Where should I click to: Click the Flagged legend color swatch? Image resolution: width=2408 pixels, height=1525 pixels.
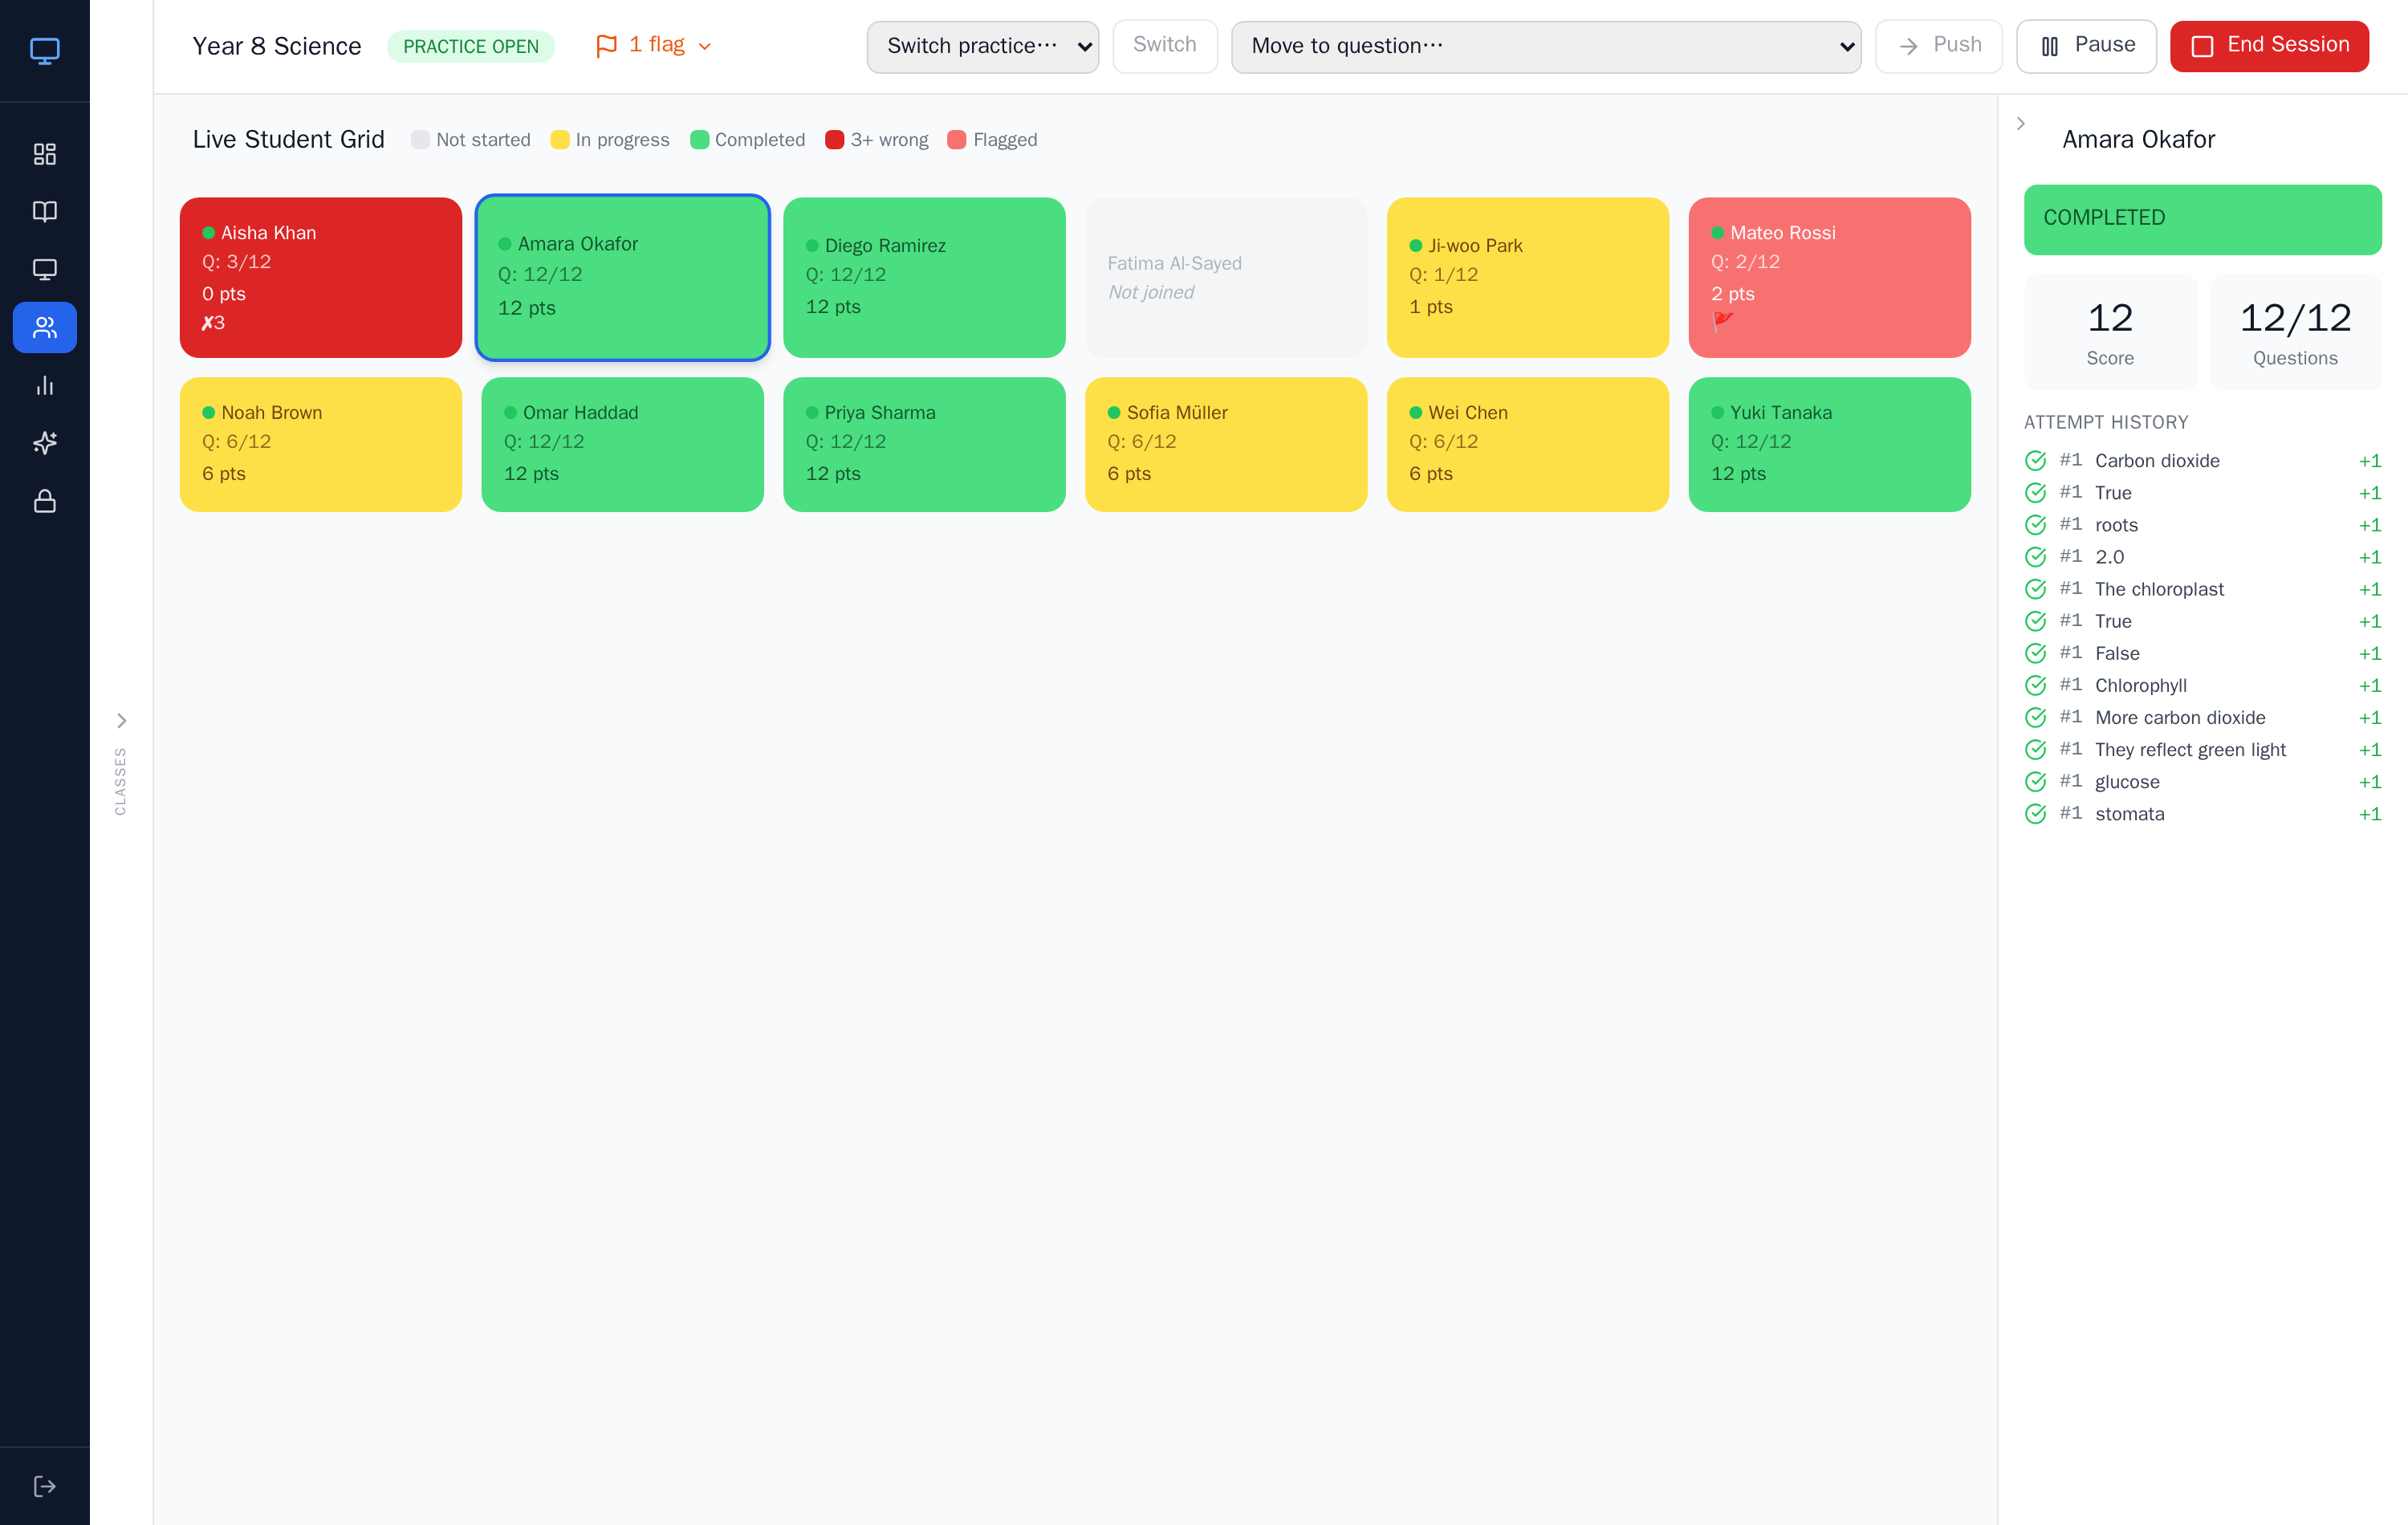point(957,140)
